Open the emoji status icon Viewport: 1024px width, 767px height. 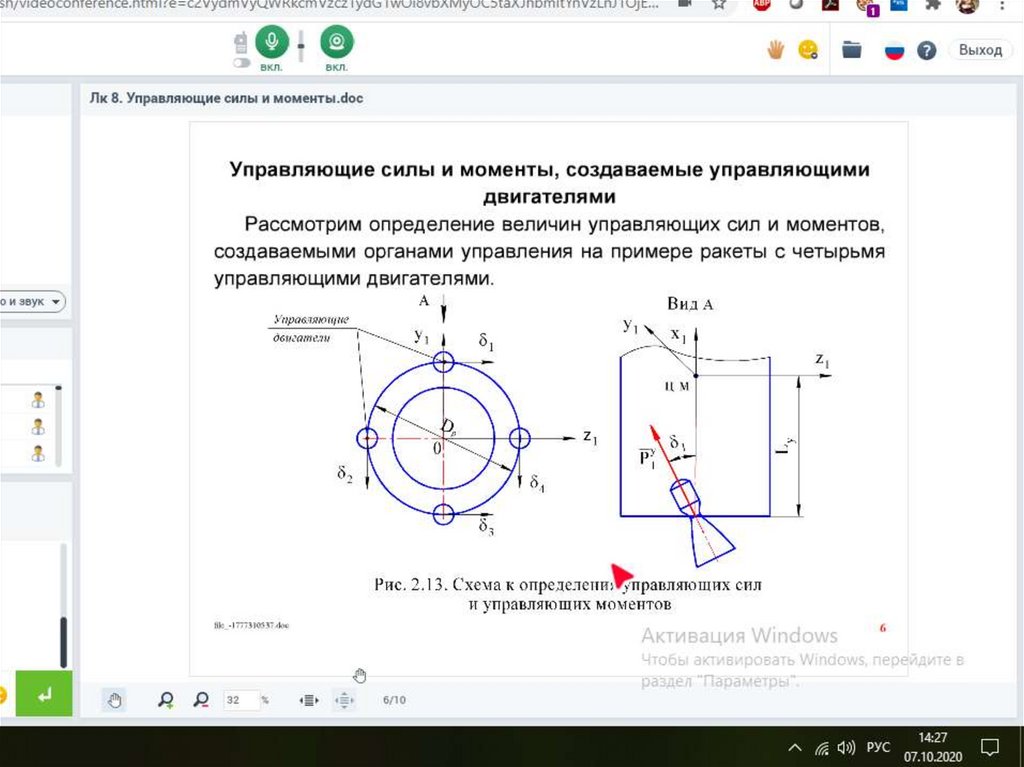[808, 50]
